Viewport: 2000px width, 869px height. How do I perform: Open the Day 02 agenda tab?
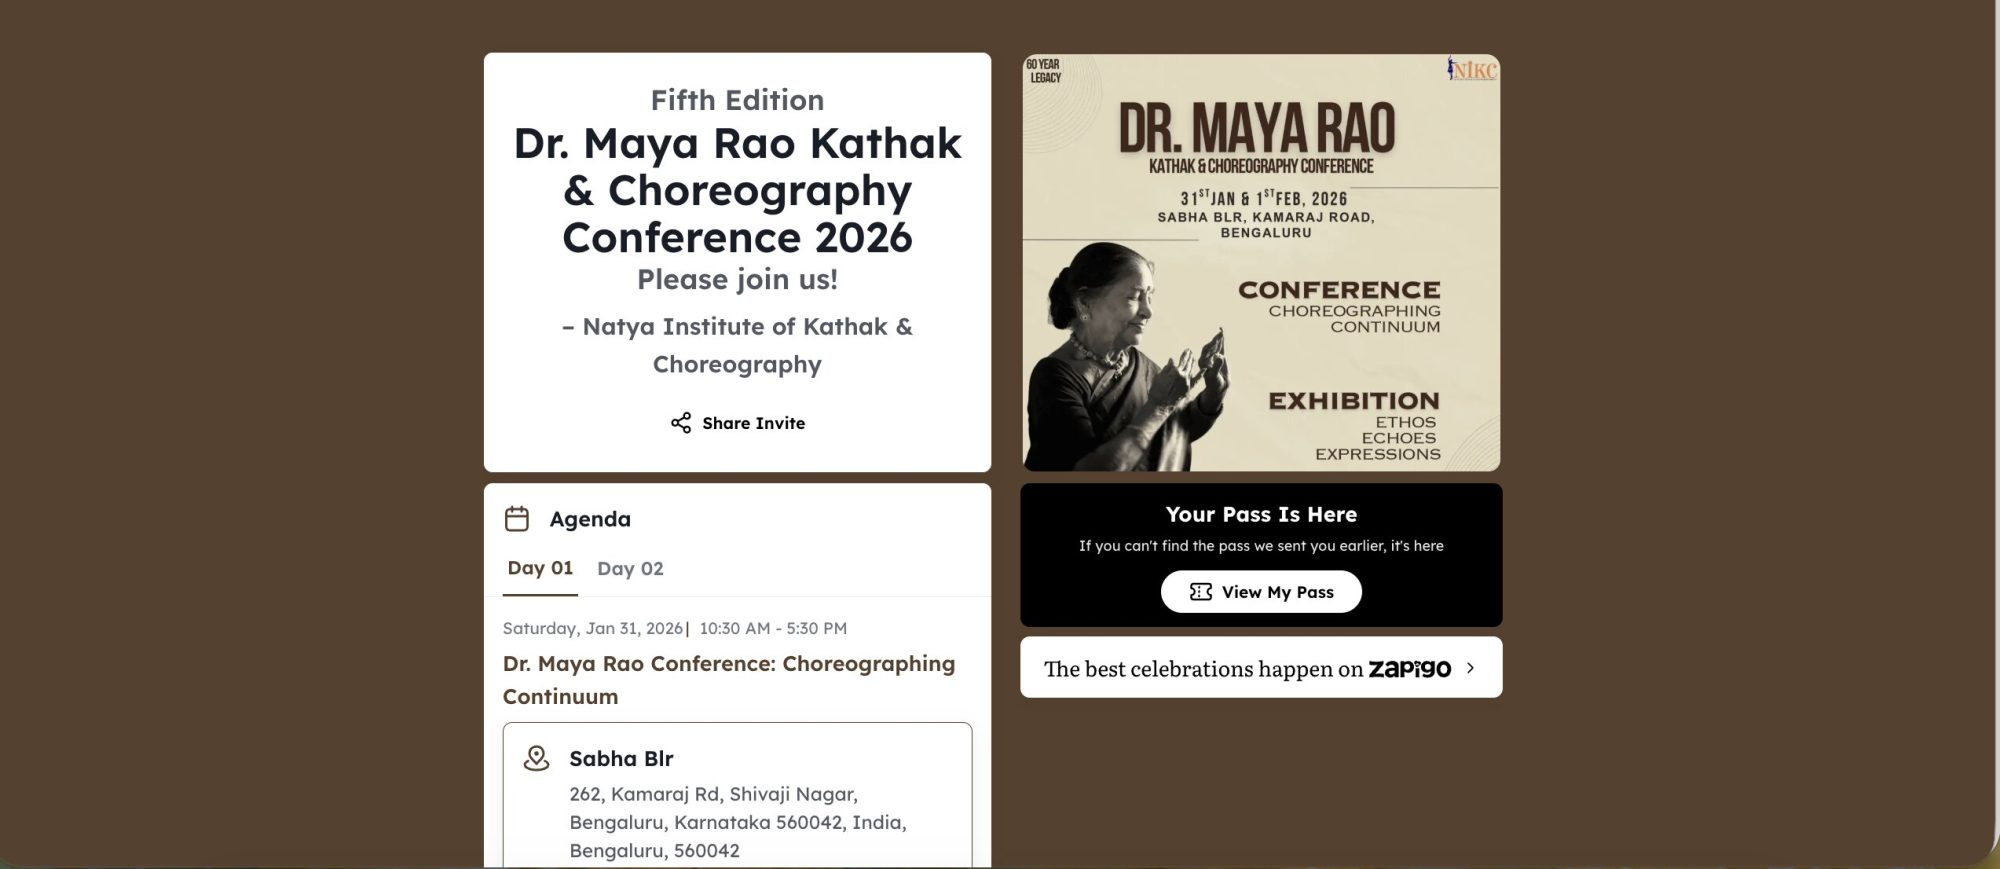tap(630, 569)
